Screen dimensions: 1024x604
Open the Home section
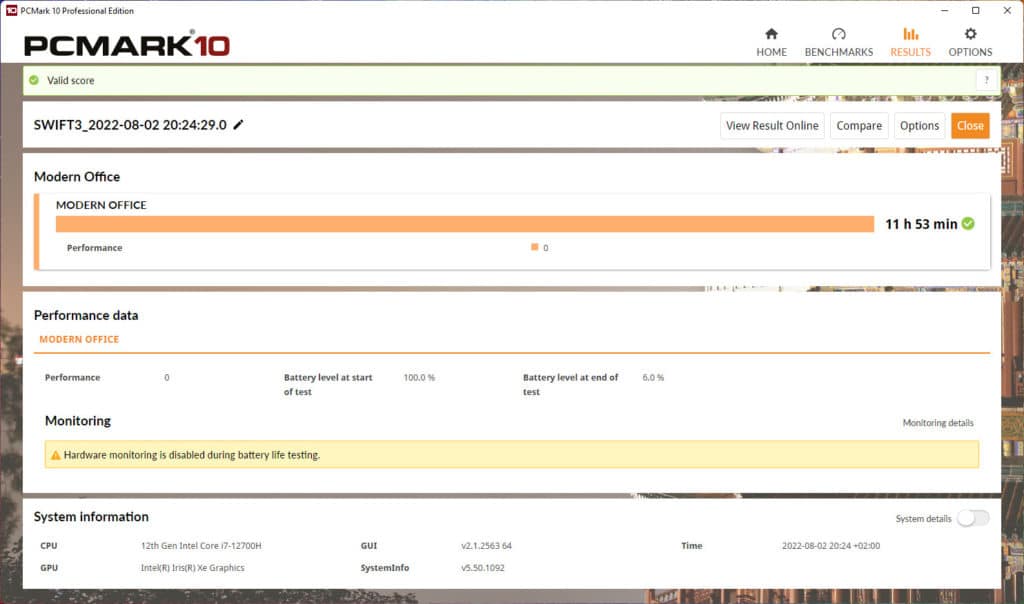[x=771, y=42]
